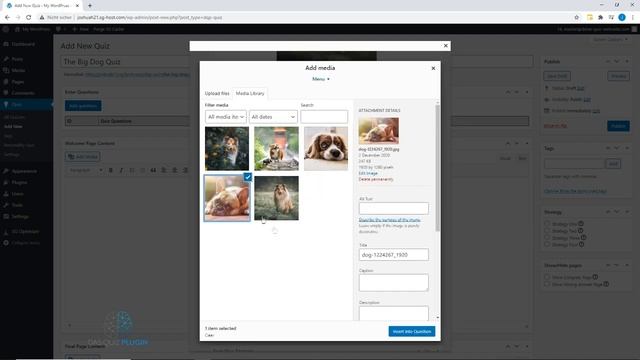Click the media Search input field
Image resolution: width=640 pixels, height=360 pixels.
[324, 117]
